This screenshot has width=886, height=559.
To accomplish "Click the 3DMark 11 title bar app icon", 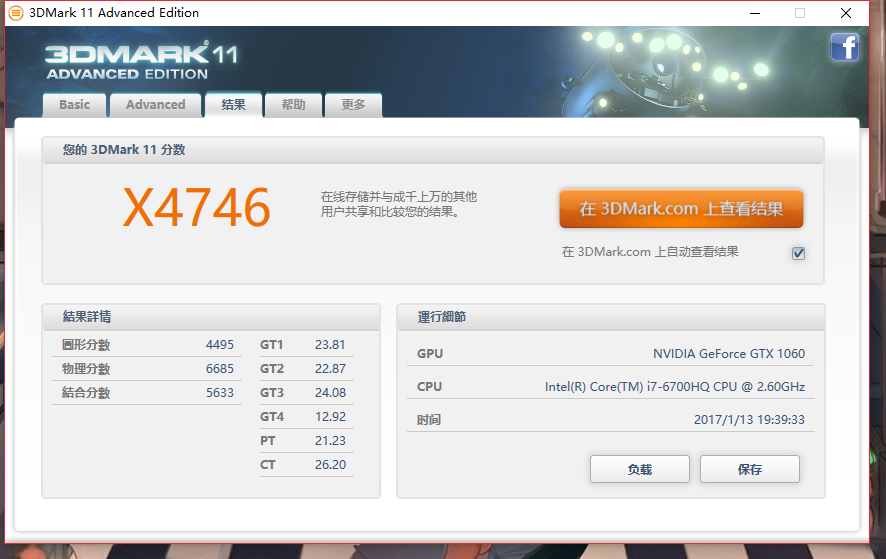I will [x=16, y=12].
